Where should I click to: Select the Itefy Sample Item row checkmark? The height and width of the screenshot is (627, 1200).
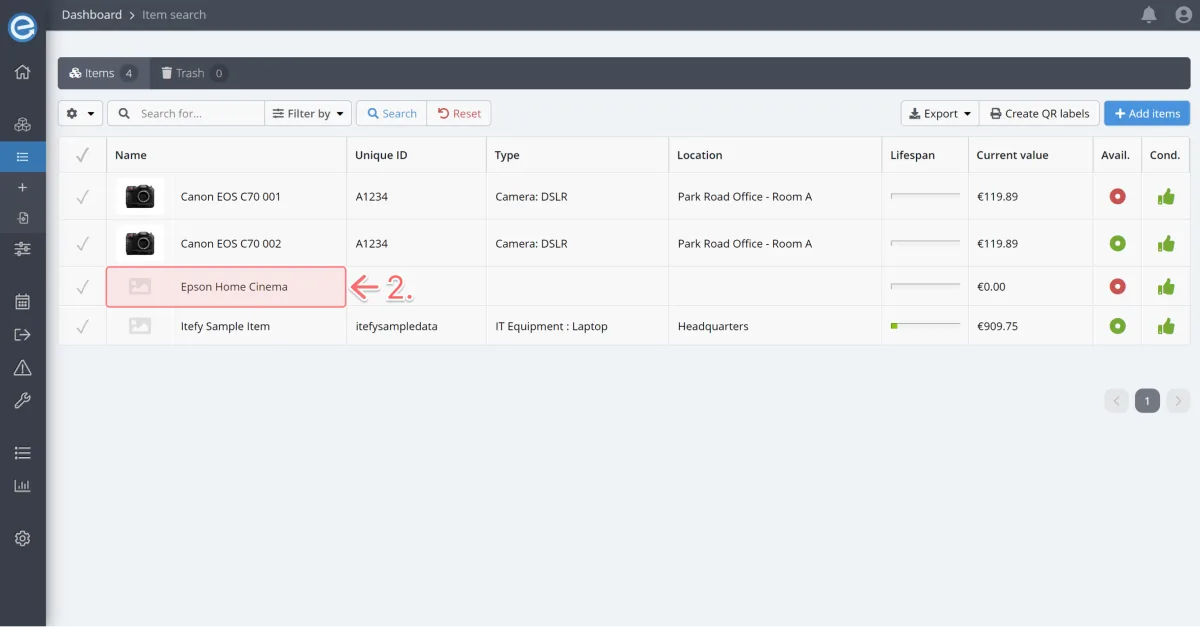point(83,326)
